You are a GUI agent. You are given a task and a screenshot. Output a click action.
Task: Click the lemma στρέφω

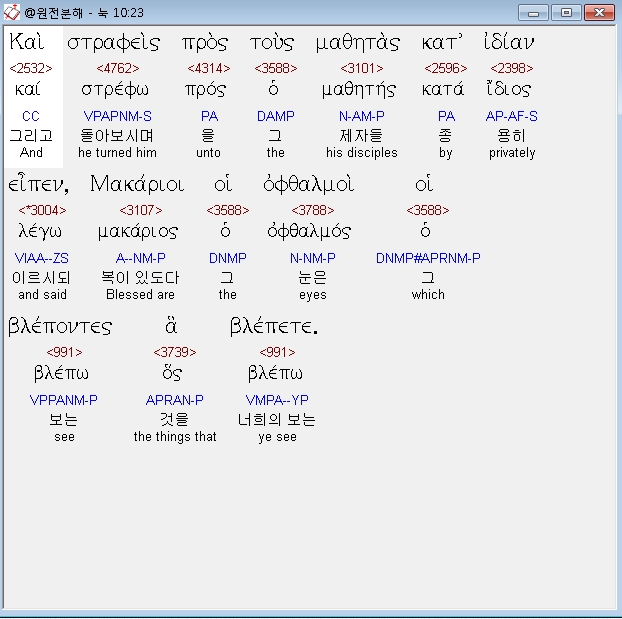coord(115,90)
